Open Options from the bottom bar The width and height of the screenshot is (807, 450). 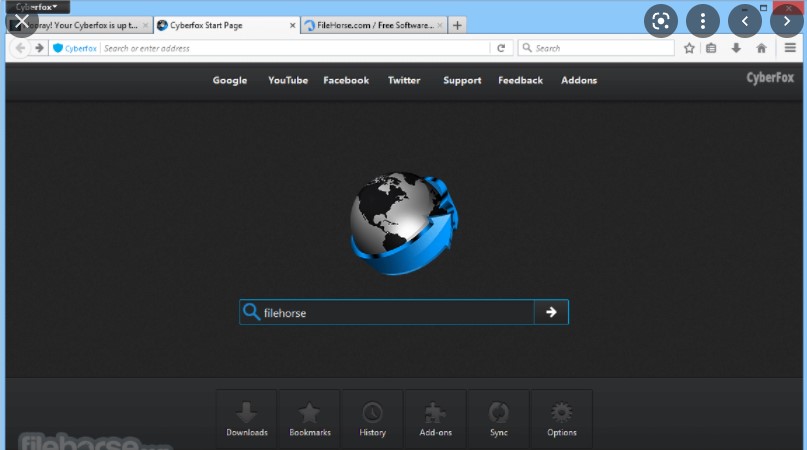tap(562, 419)
